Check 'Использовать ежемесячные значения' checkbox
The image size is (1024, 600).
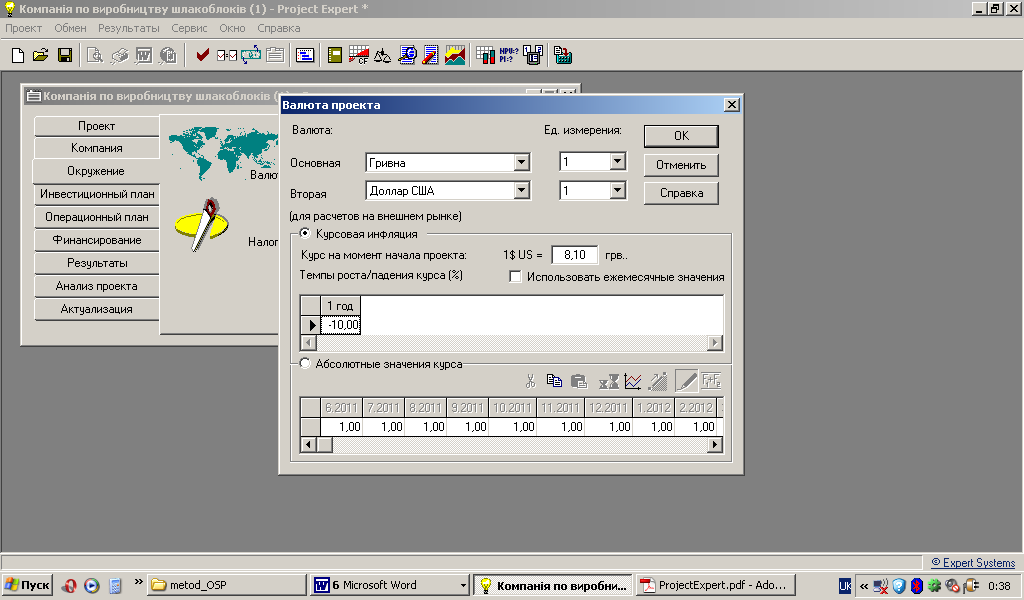(515, 277)
